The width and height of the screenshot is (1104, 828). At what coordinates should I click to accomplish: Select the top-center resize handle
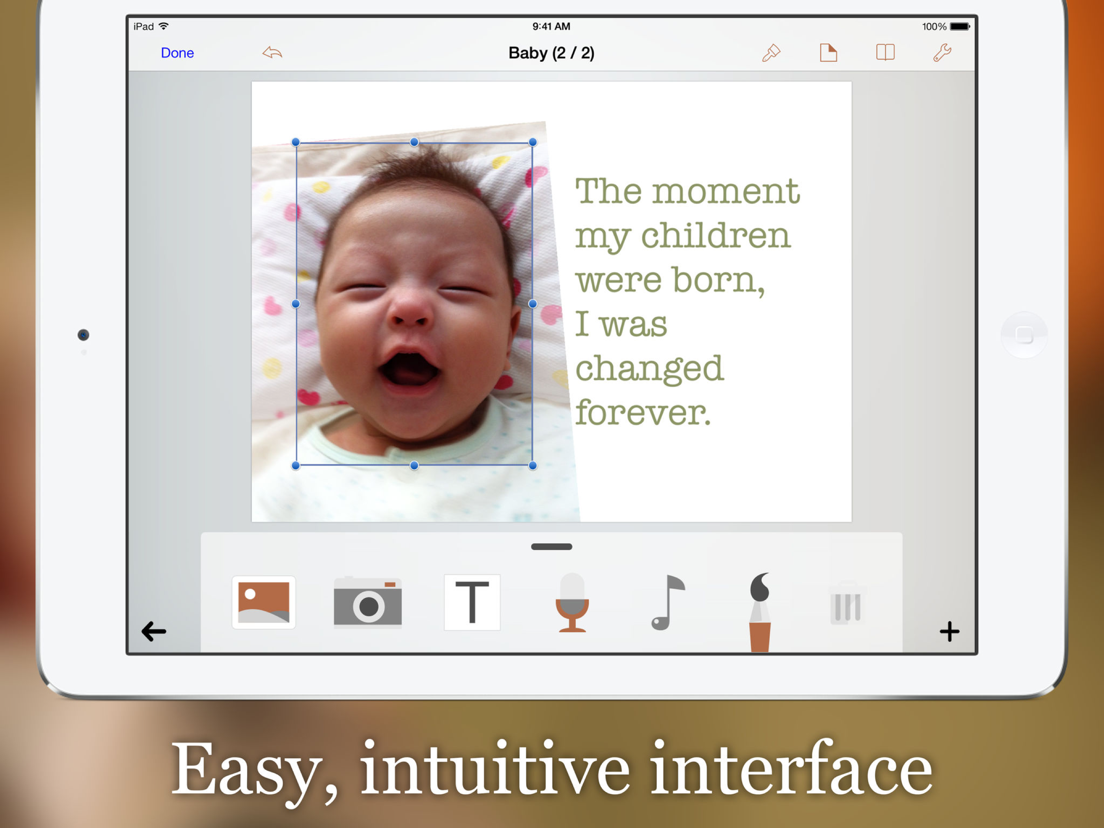(x=415, y=142)
